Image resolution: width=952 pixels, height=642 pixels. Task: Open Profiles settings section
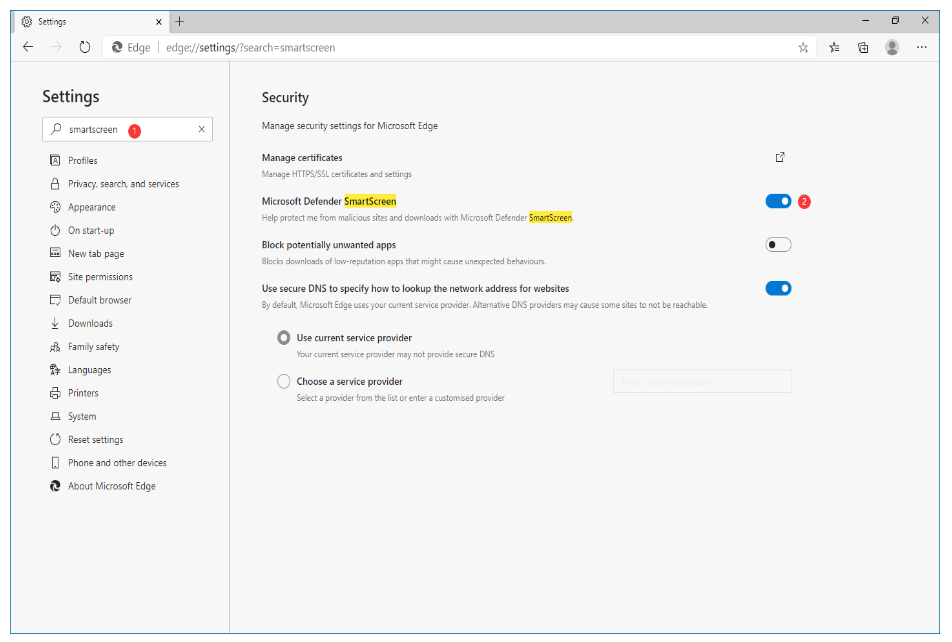click(83, 160)
